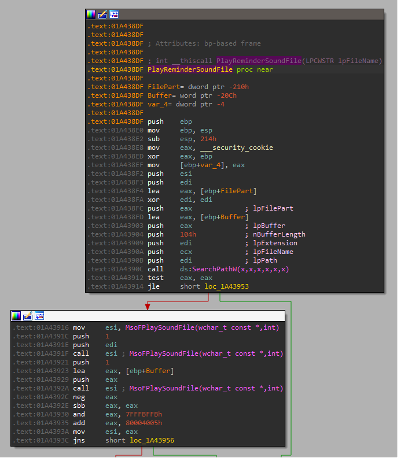Click the 'loc_1A43953' jump label
Viewport: 398px width, 458px height.
pyautogui.click(x=227, y=286)
